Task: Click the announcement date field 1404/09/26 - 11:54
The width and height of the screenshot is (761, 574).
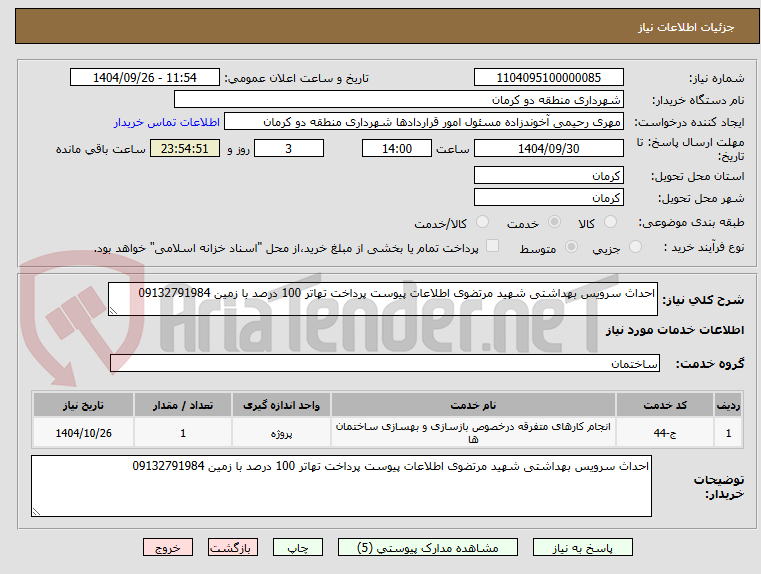Action: tap(145, 77)
